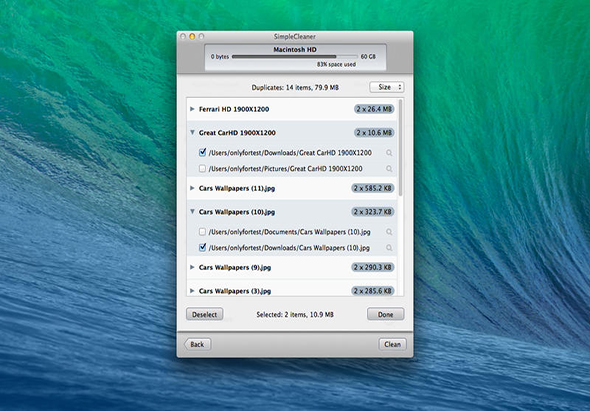Click Macintosh HD disk usage bar
590x411 pixels.
click(295, 56)
